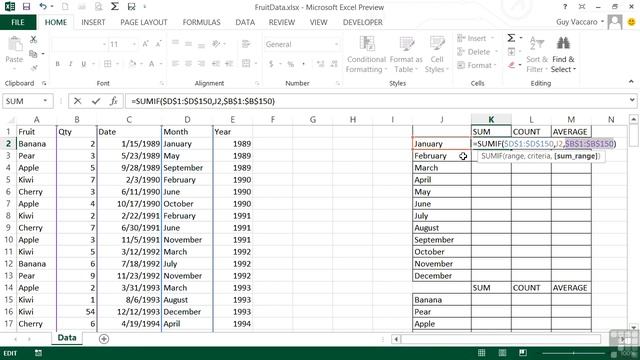Image resolution: width=640 pixels, height=360 pixels.
Task: Open the Name Box dropdown showing SUM
Action: (45, 101)
